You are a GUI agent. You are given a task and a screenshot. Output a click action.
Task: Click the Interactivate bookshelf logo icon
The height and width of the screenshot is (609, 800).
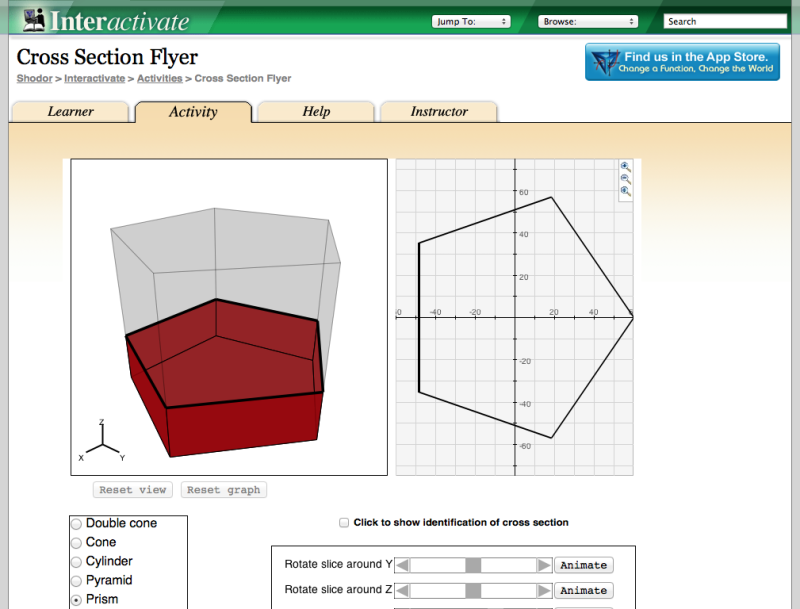[x=32, y=17]
